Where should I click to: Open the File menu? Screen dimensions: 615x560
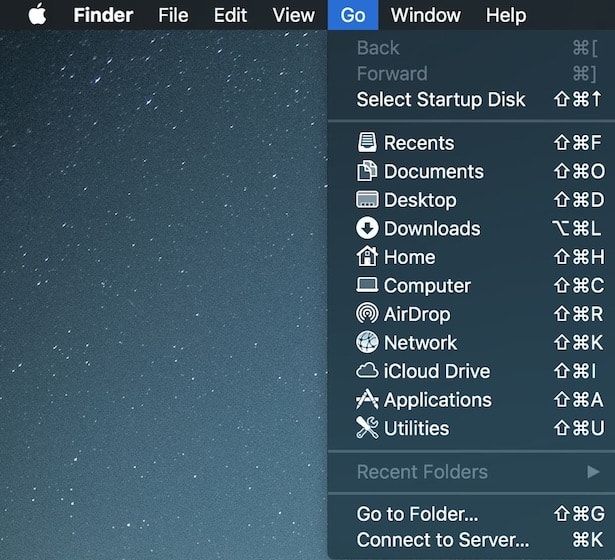173,15
